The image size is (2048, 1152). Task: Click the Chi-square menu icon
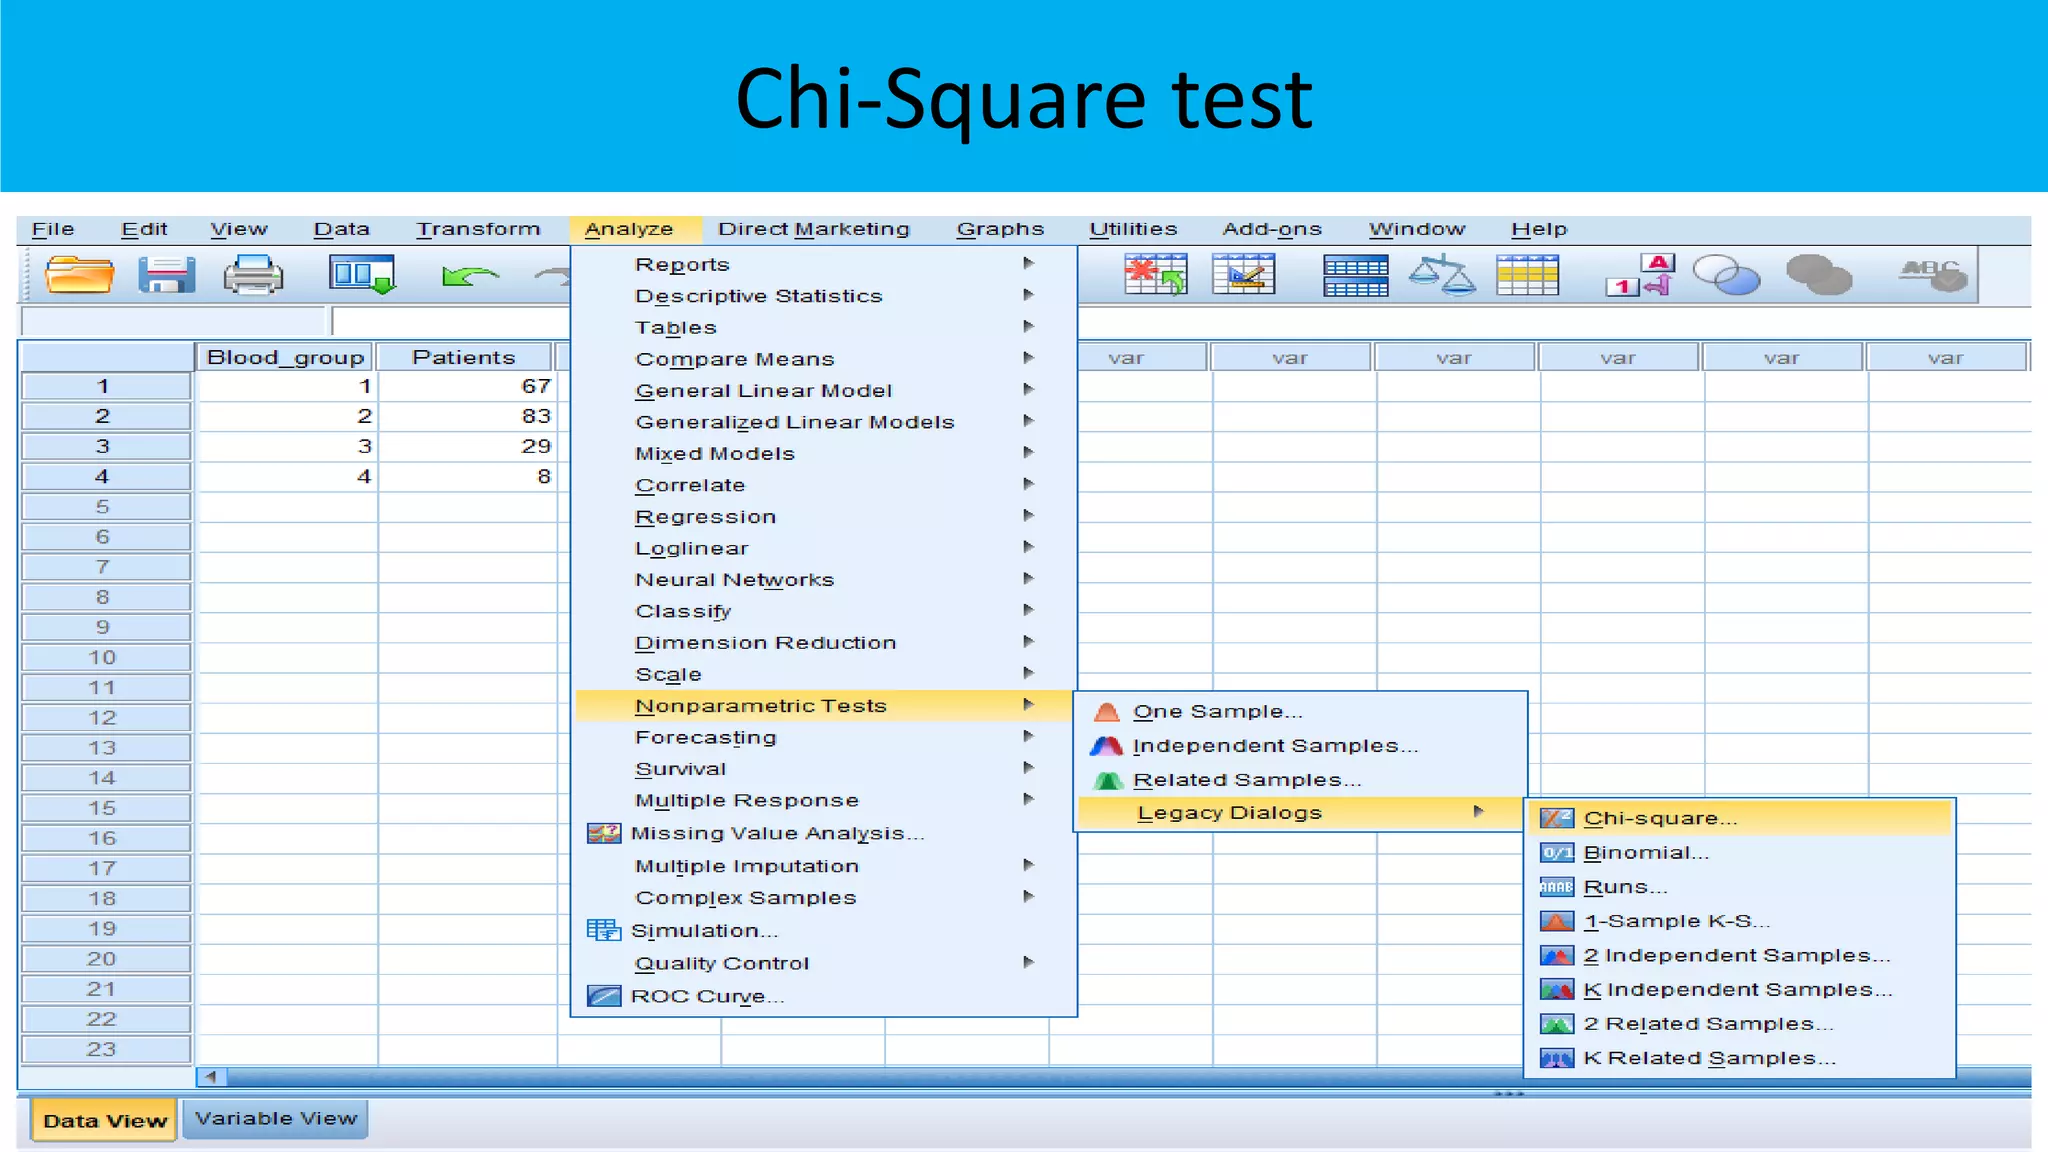pyautogui.click(x=1556, y=819)
